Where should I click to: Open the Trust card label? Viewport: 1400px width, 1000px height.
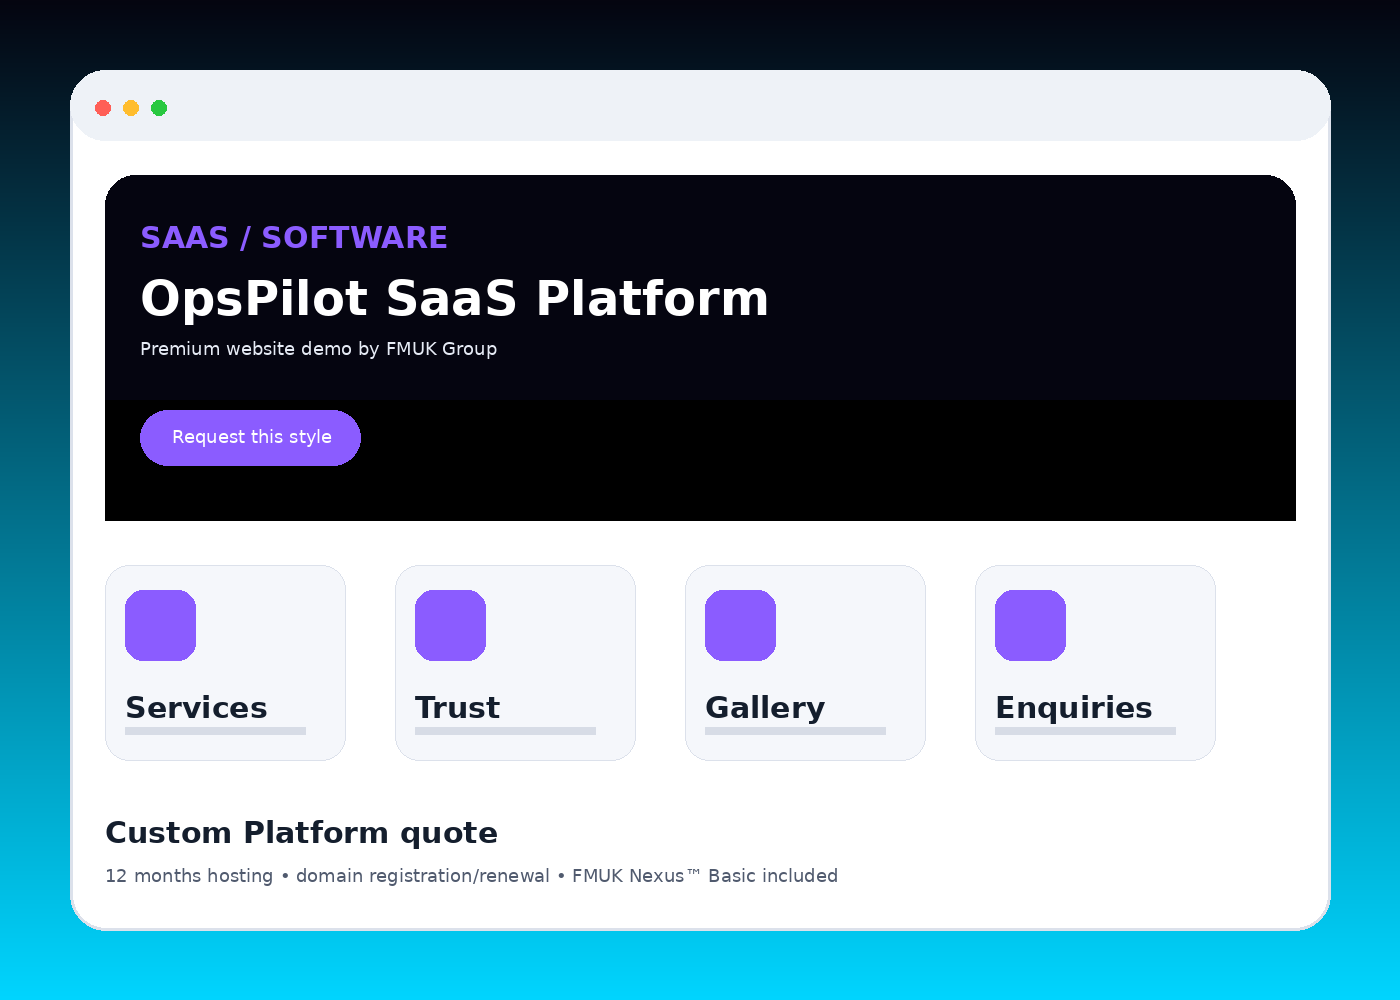coord(457,708)
